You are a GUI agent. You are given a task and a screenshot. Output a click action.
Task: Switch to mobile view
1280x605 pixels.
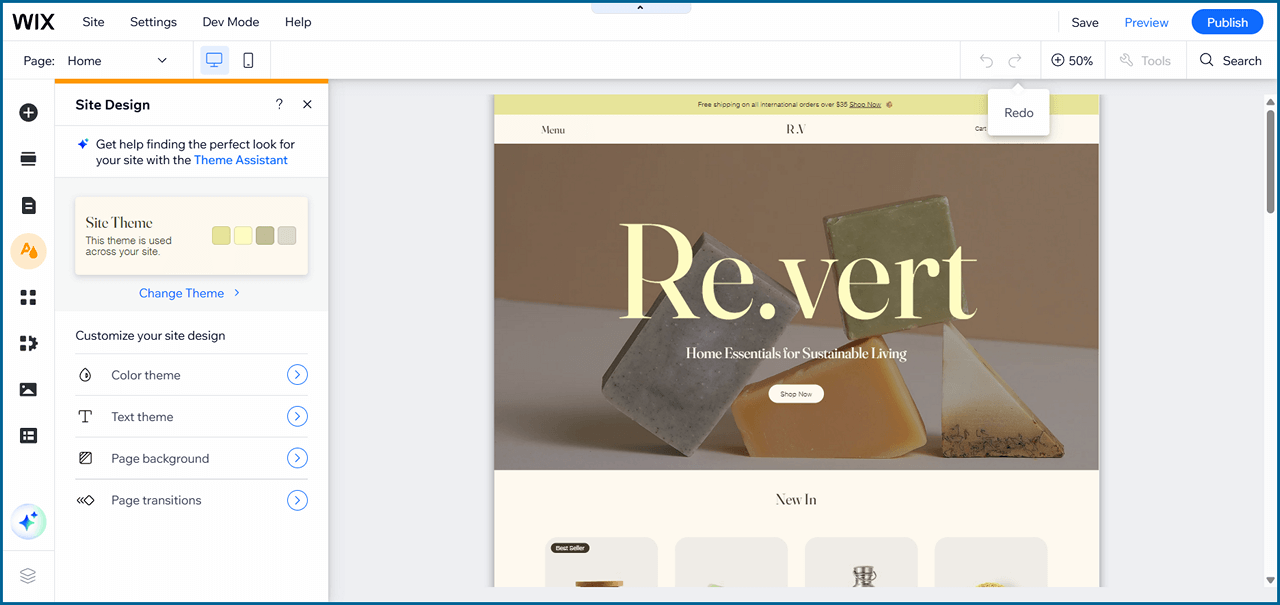[x=248, y=60]
